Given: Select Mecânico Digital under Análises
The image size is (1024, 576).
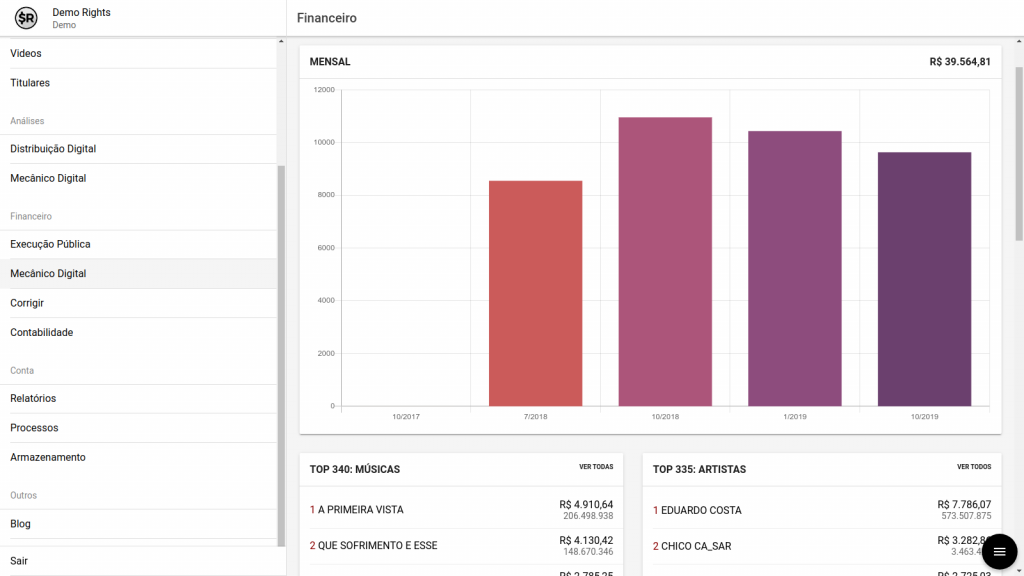Looking at the screenshot, I should click(48, 178).
